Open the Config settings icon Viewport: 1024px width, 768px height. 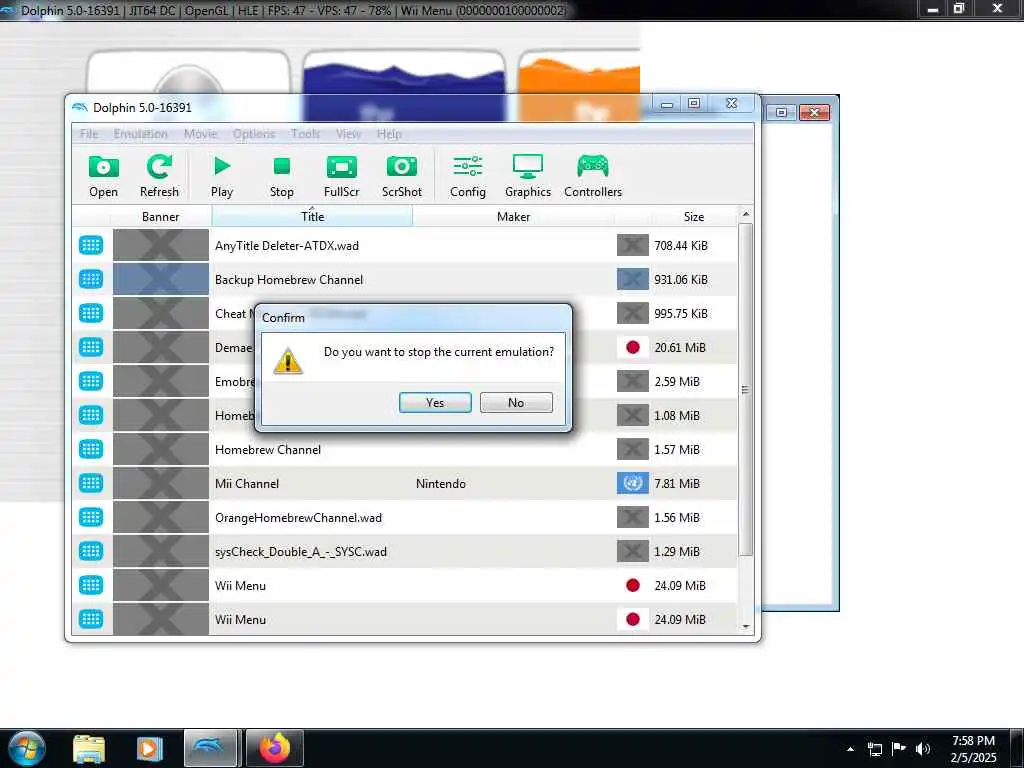click(468, 176)
